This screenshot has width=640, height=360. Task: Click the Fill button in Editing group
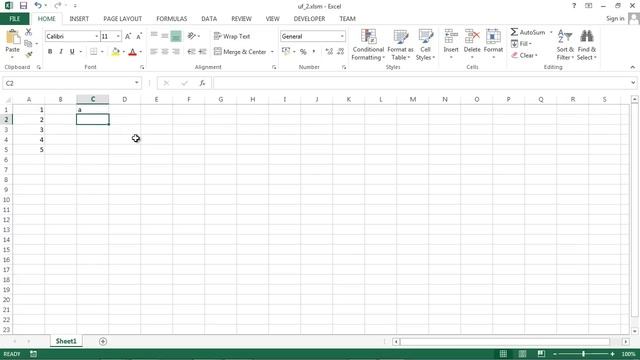[521, 44]
